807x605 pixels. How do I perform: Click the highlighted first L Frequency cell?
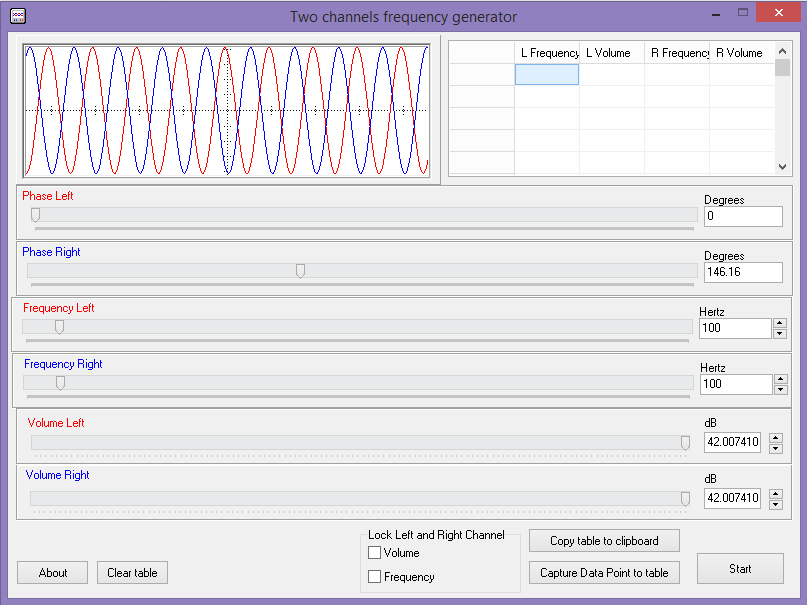547,75
